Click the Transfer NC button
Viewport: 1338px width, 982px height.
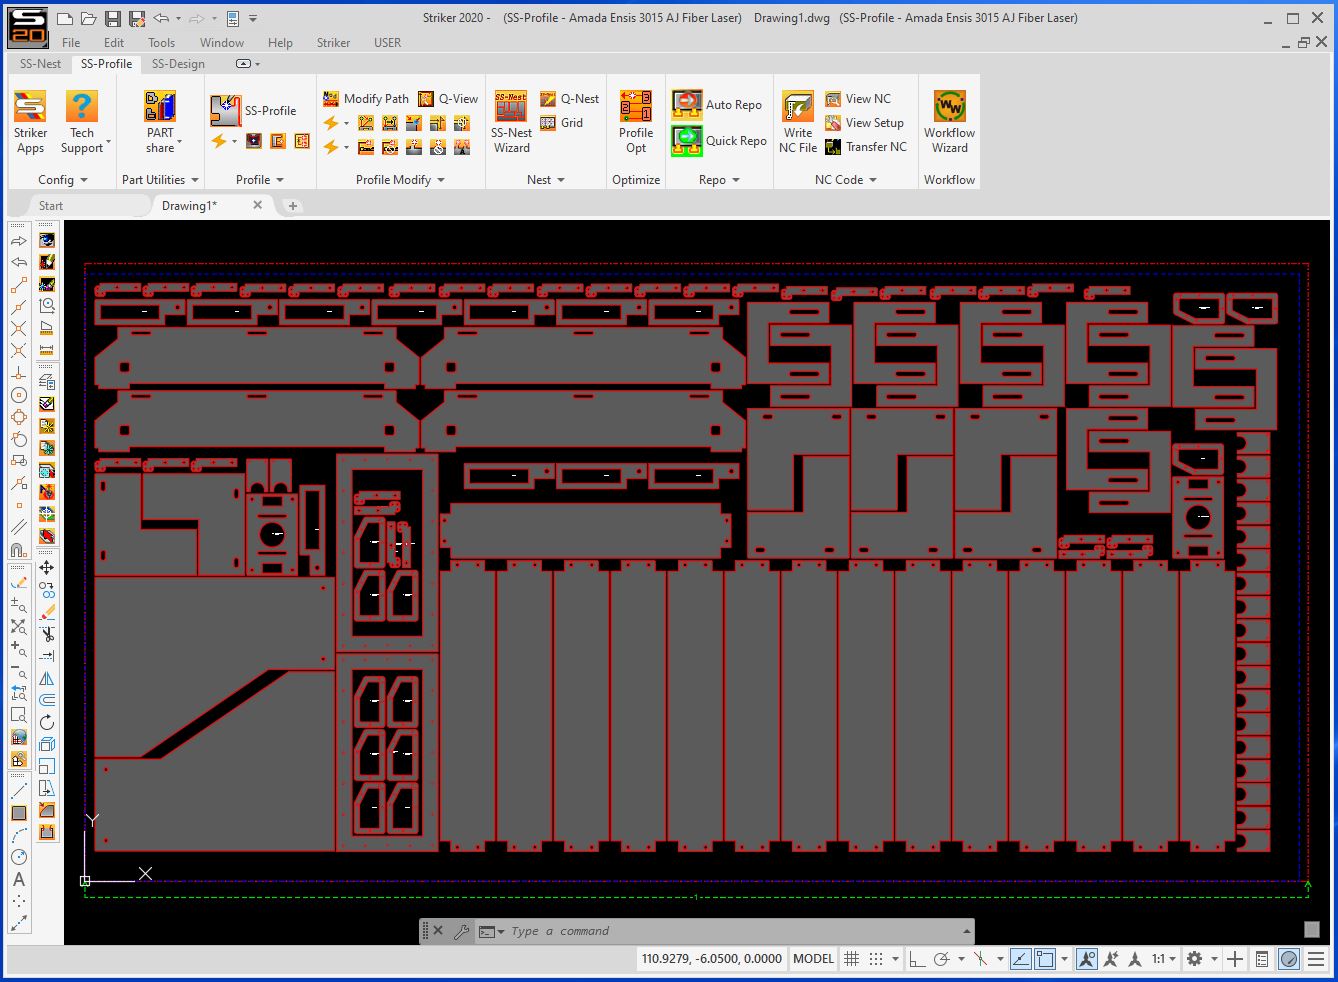click(x=865, y=147)
